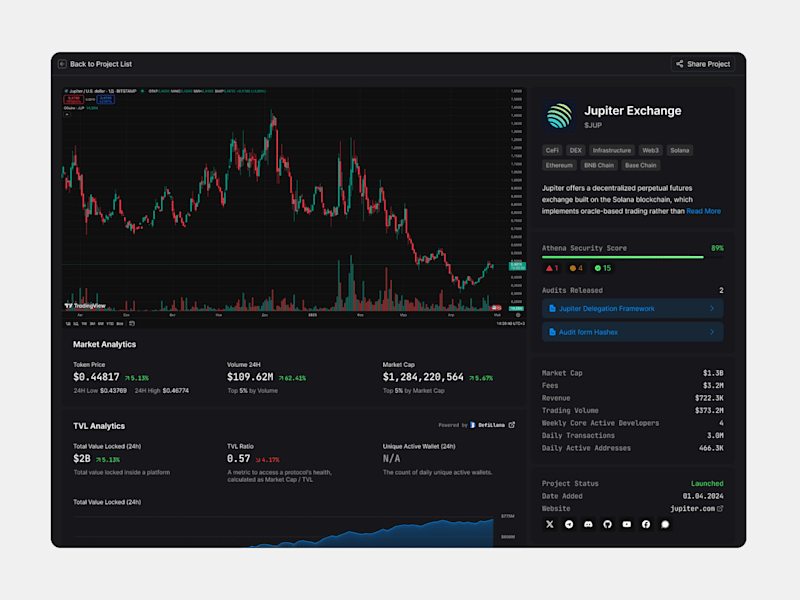The image size is (800, 600).
Task: Open Read More in the project description
Action: pyautogui.click(x=703, y=211)
